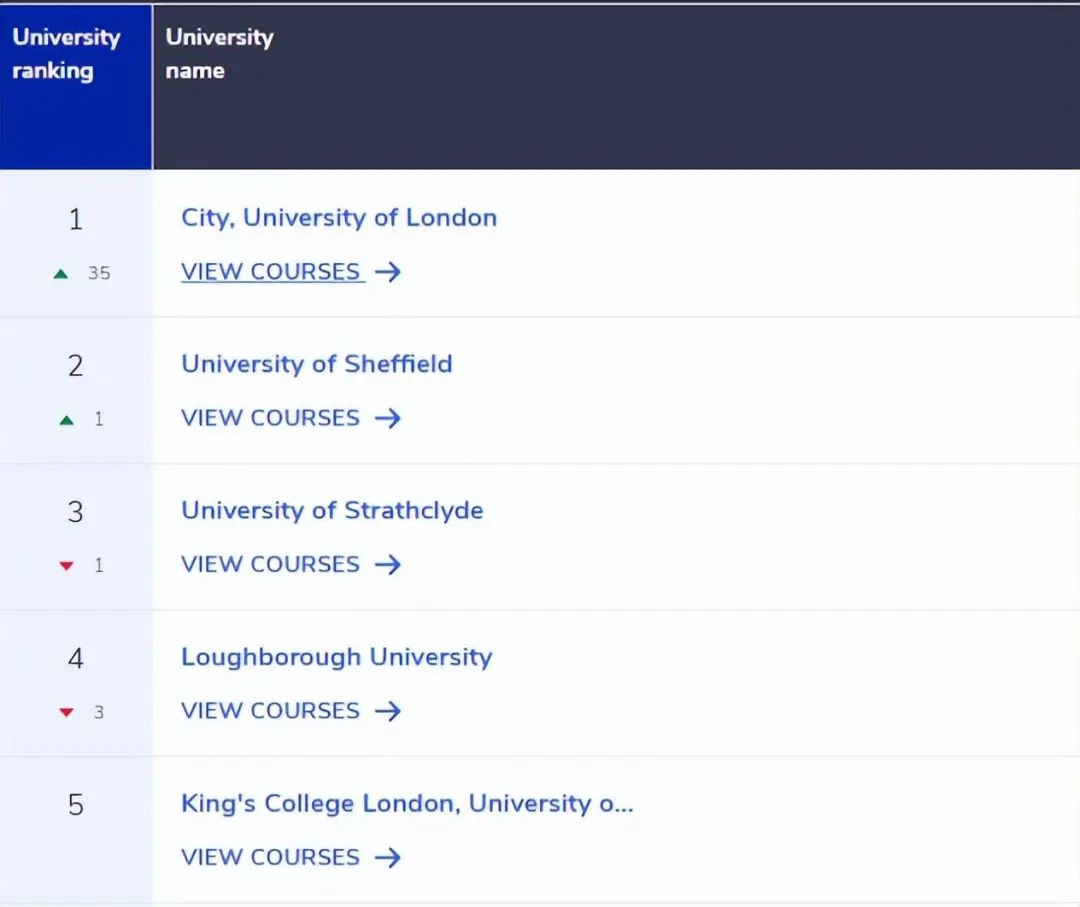Click VIEW COURSES under University of Sheffield
The image size is (1080, 907).
click(x=270, y=418)
